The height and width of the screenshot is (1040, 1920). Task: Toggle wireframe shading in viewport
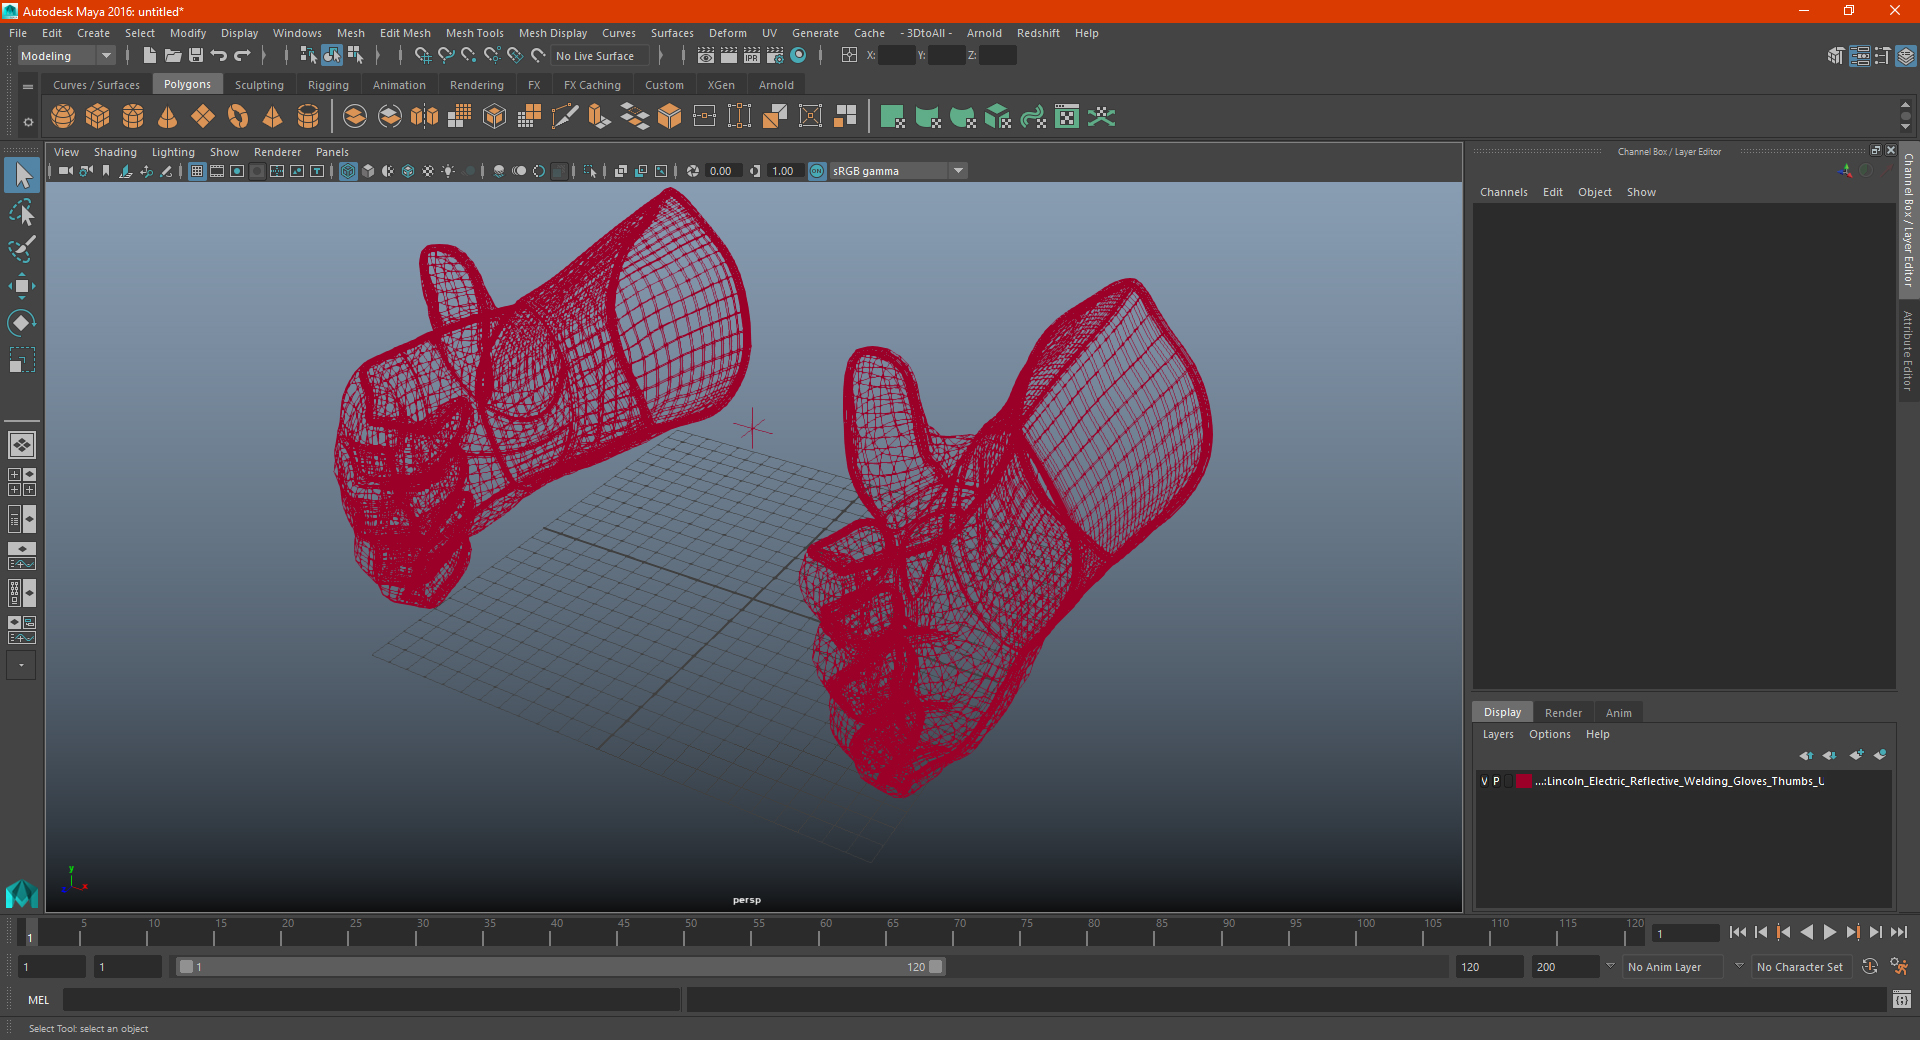[x=348, y=171]
